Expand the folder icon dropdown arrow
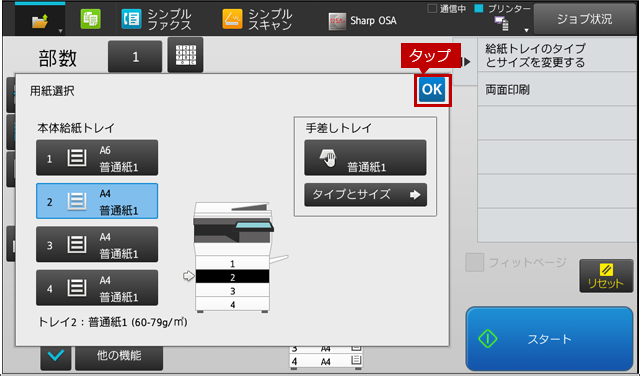640x376 pixels. coord(61,31)
